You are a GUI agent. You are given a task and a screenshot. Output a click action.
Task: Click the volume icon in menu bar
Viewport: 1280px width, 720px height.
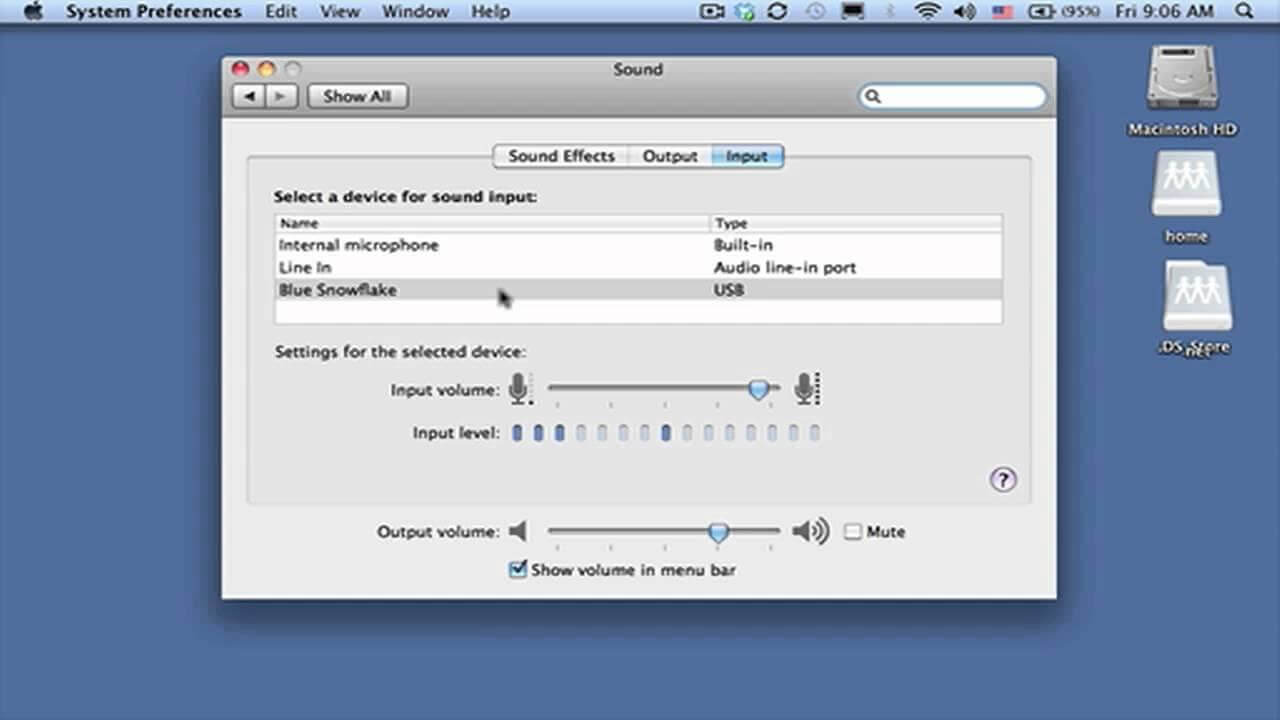[x=964, y=12]
